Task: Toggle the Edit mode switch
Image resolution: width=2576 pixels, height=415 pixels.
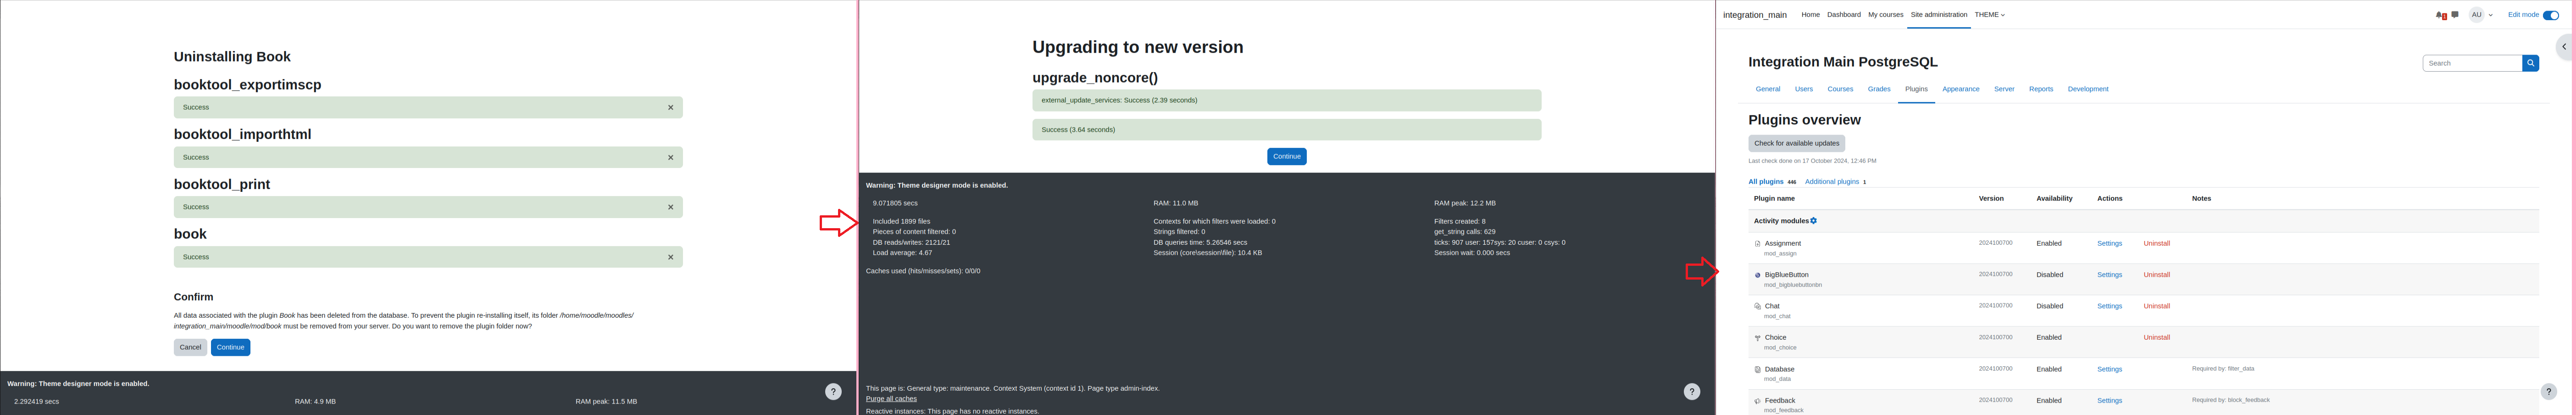Action: pyautogui.click(x=2550, y=15)
